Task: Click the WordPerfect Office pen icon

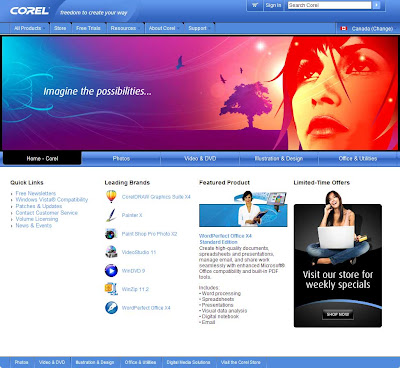Action: (111, 308)
